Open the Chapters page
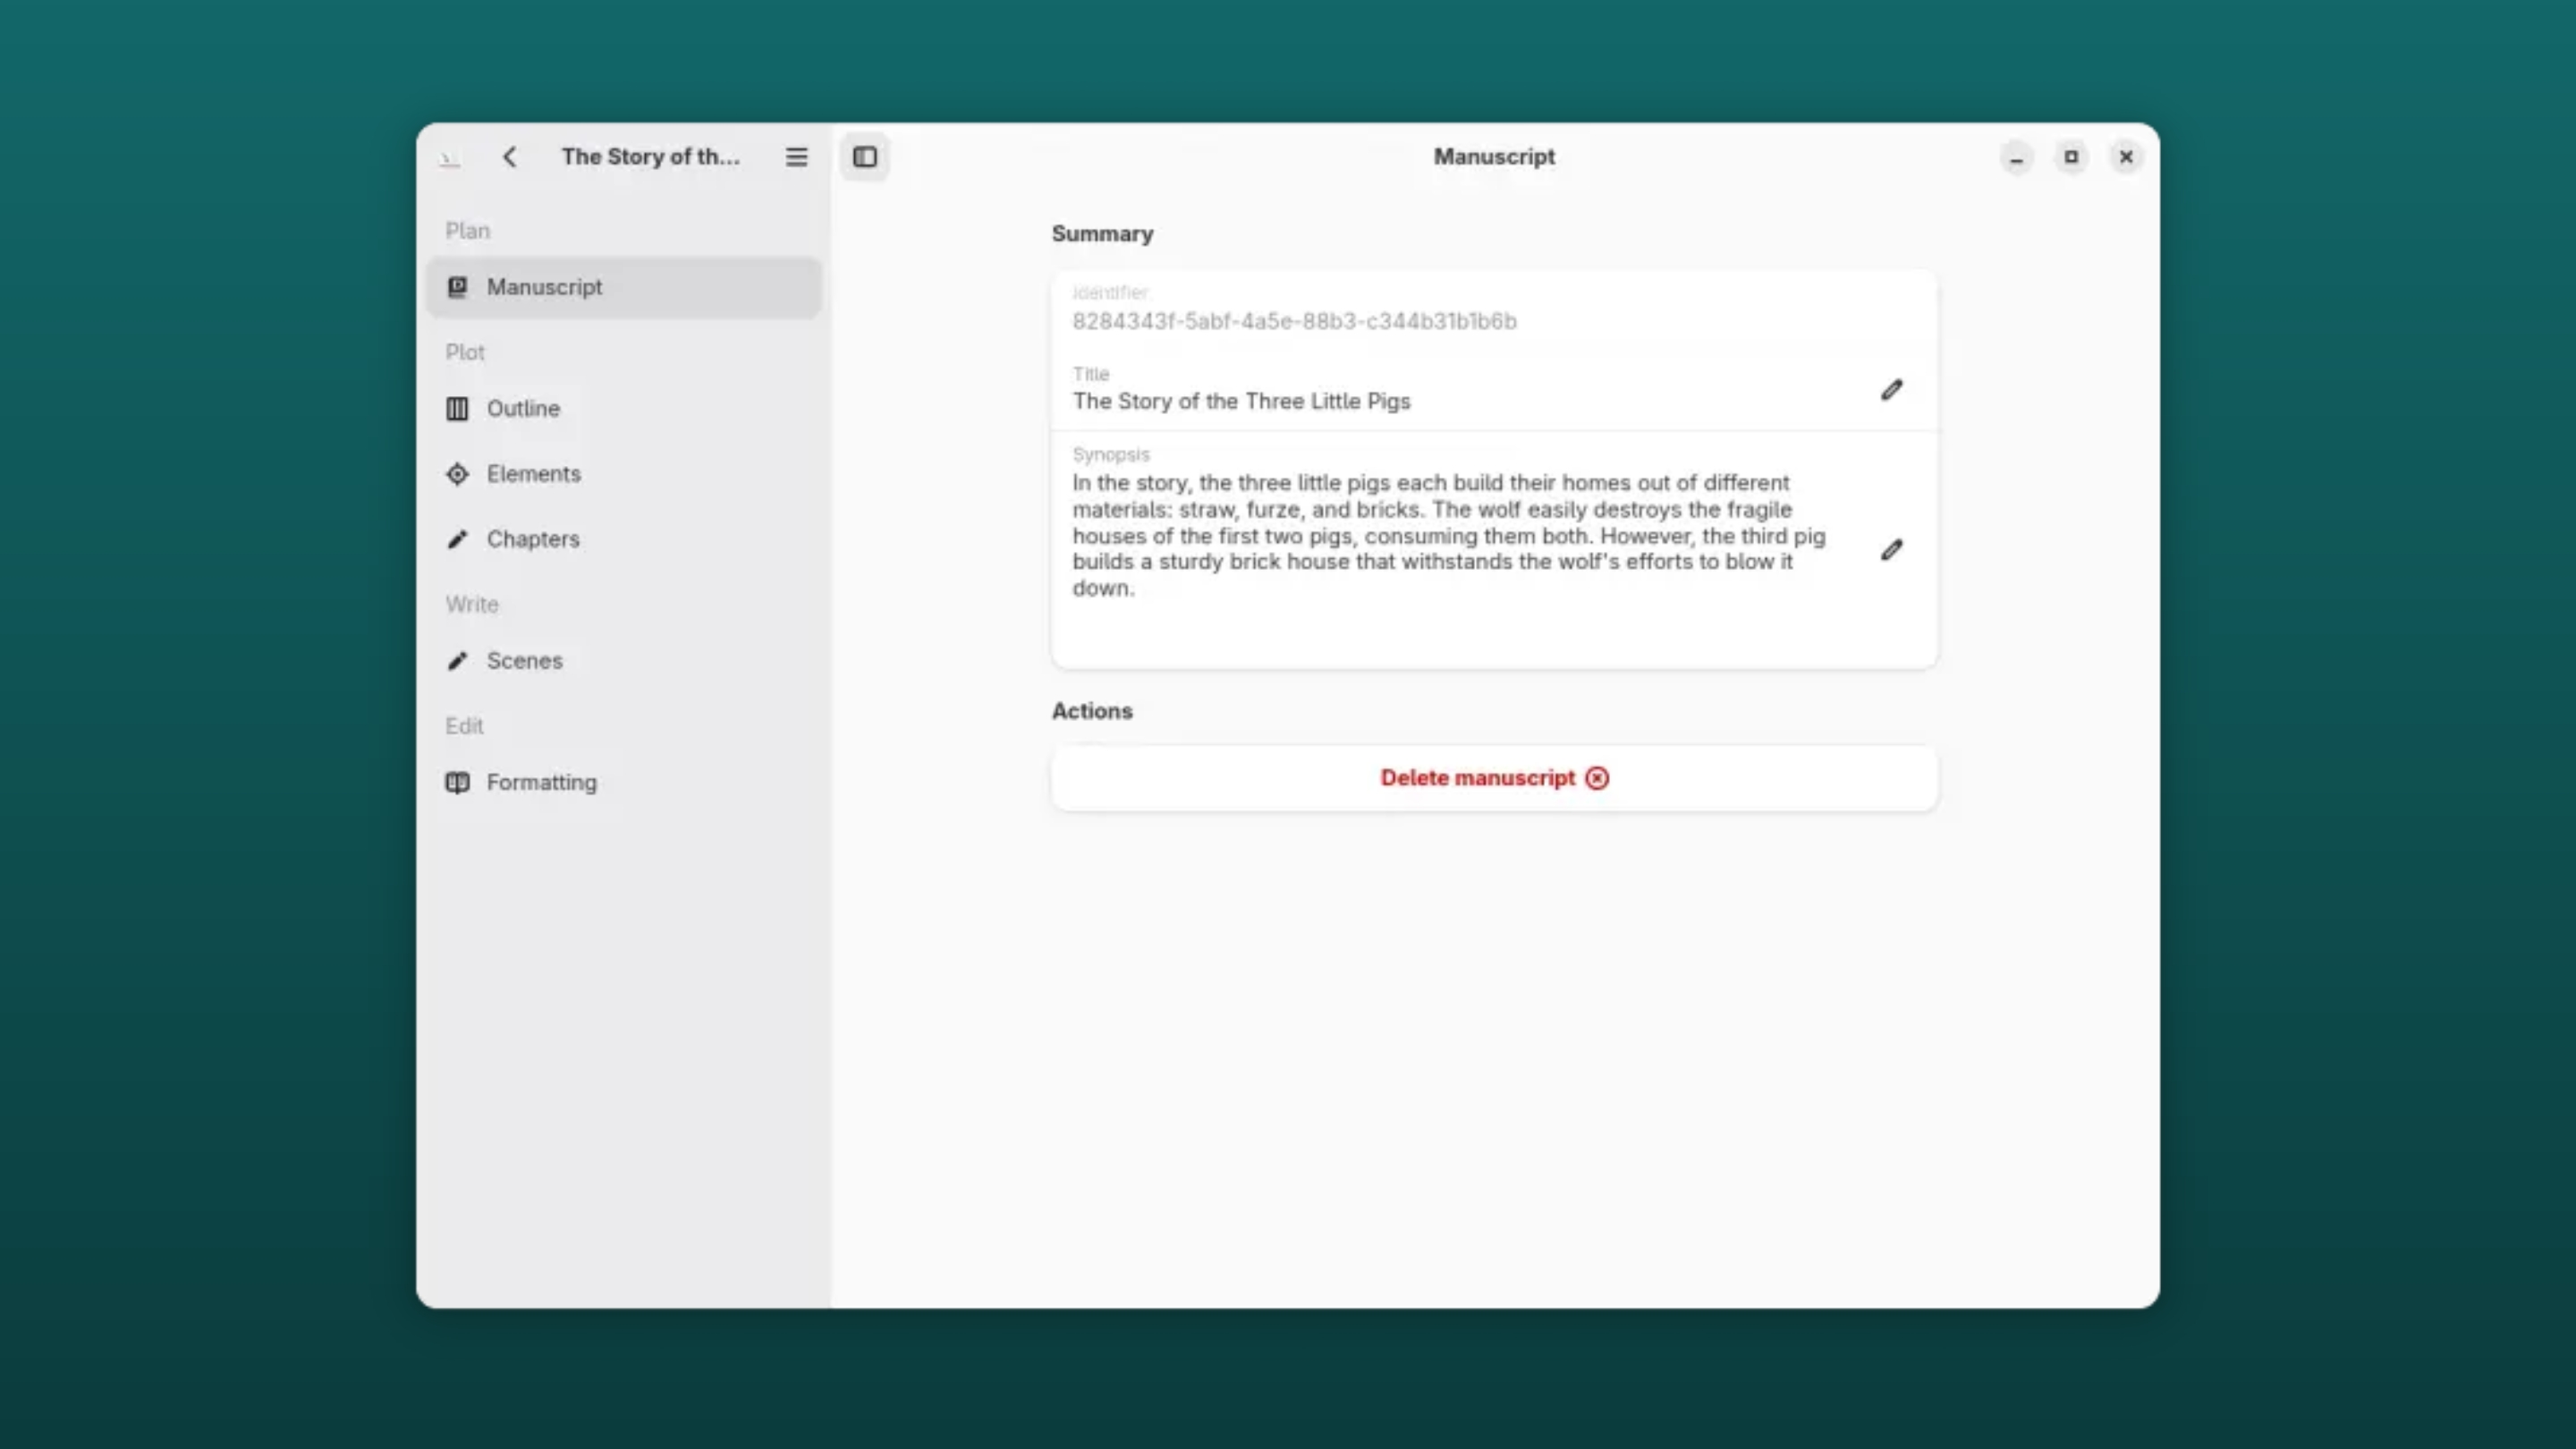The height and width of the screenshot is (1449, 2576). tap(624, 539)
